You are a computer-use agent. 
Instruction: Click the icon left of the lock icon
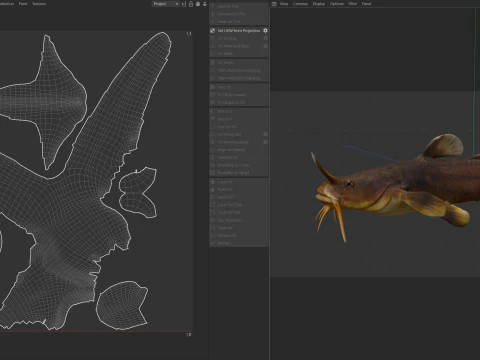pyautogui.click(x=184, y=4)
